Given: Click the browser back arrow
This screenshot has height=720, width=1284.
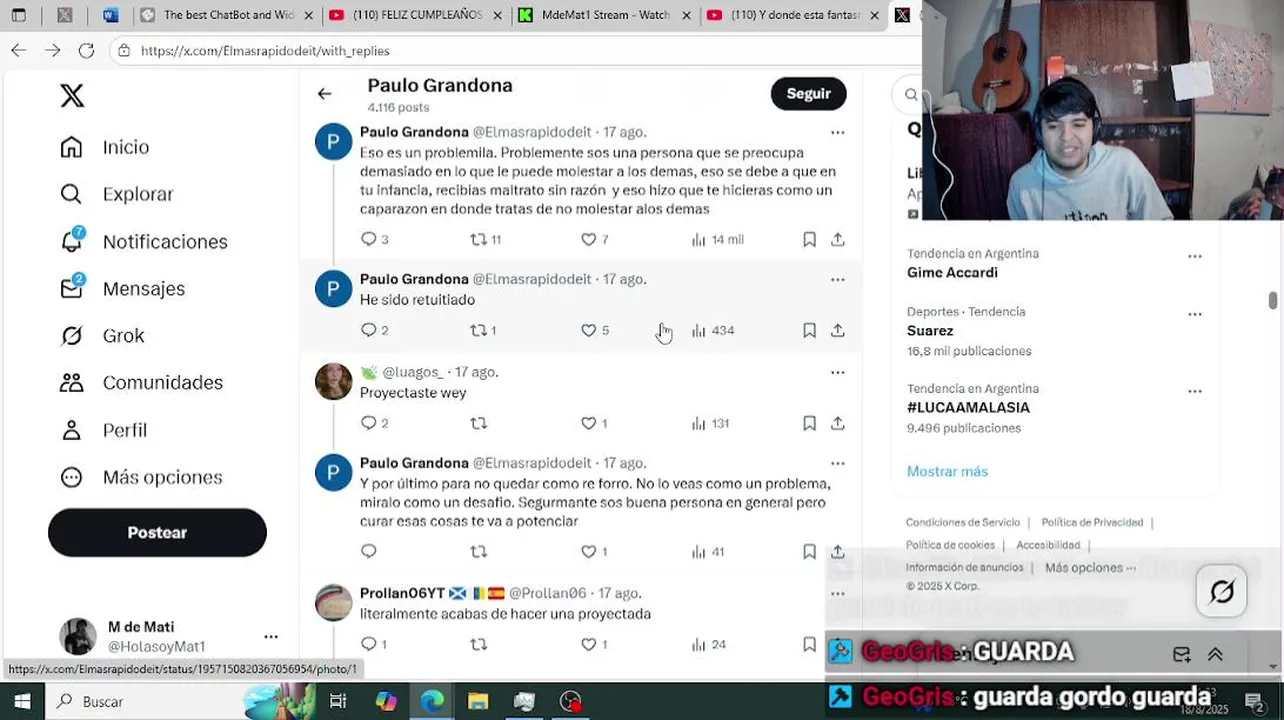Looking at the screenshot, I should [x=19, y=50].
